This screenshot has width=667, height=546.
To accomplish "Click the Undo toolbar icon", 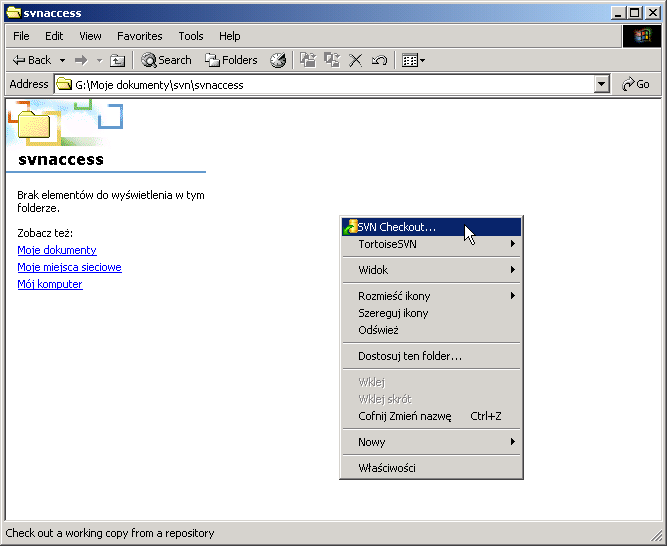I will pos(379,60).
